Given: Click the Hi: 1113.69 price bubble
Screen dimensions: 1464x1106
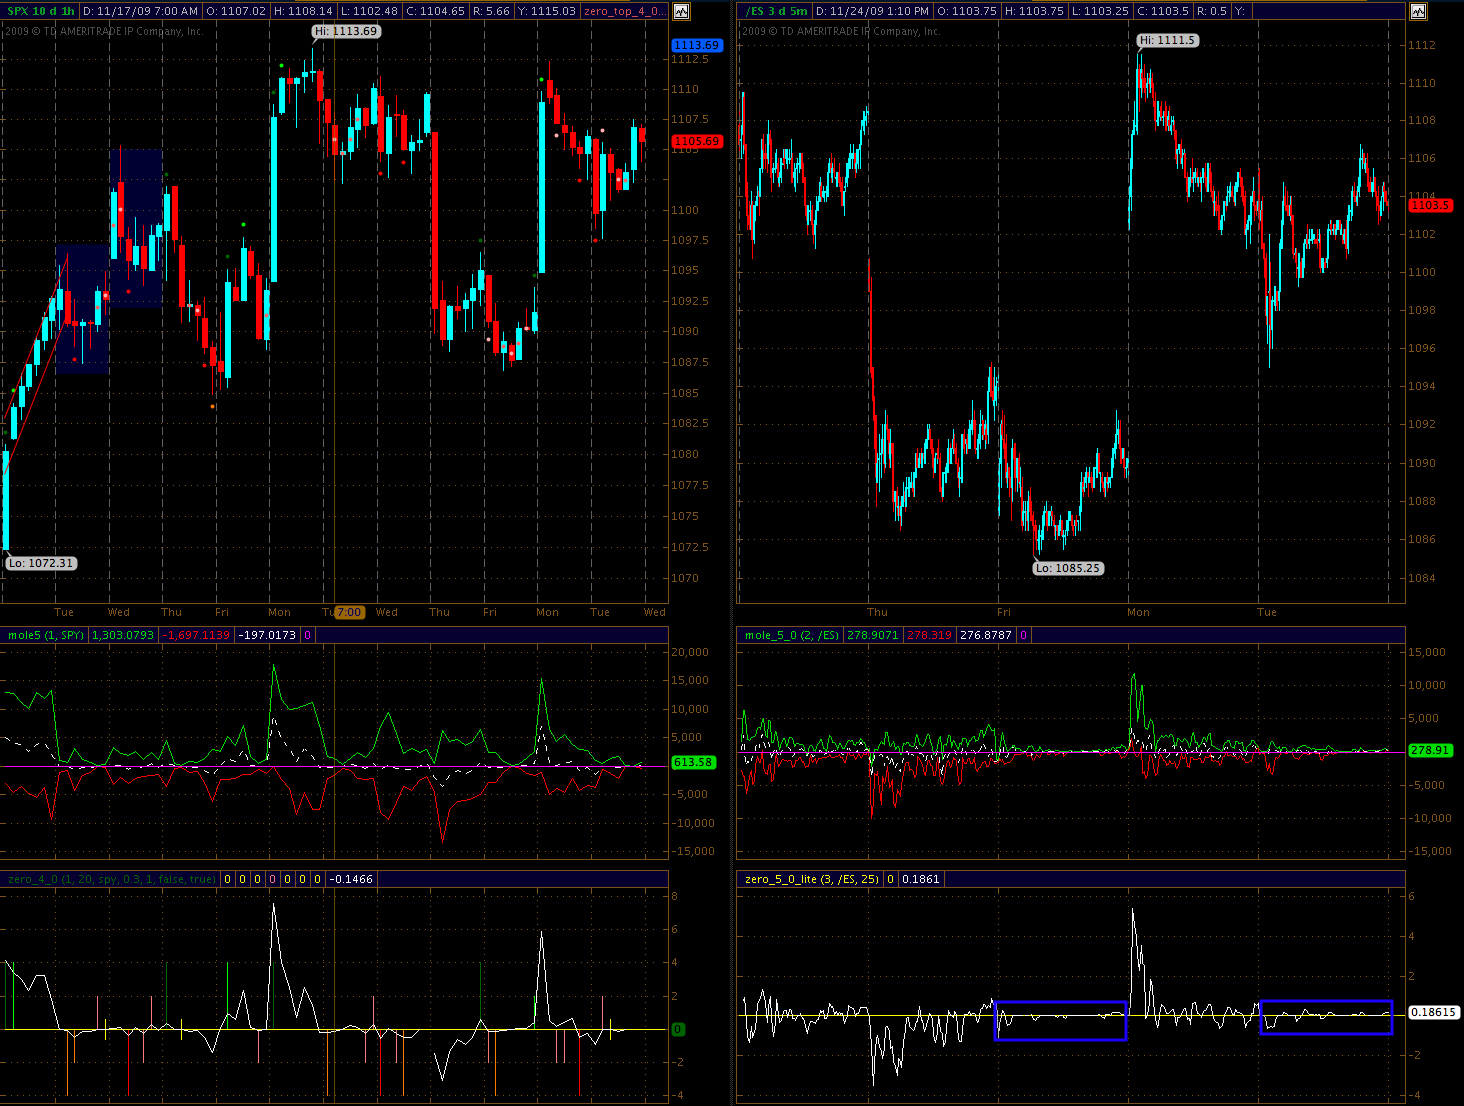Looking at the screenshot, I should pyautogui.click(x=346, y=31).
